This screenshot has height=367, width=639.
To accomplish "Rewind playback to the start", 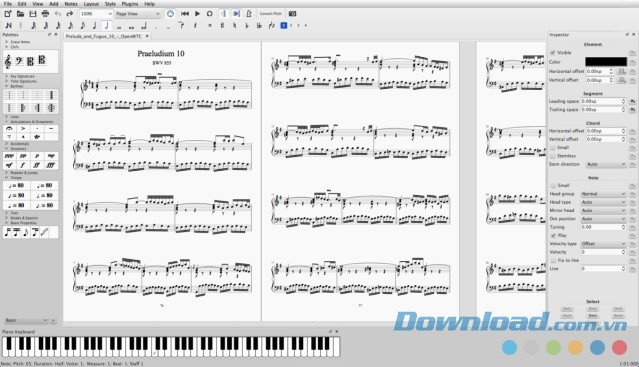I will (185, 14).
